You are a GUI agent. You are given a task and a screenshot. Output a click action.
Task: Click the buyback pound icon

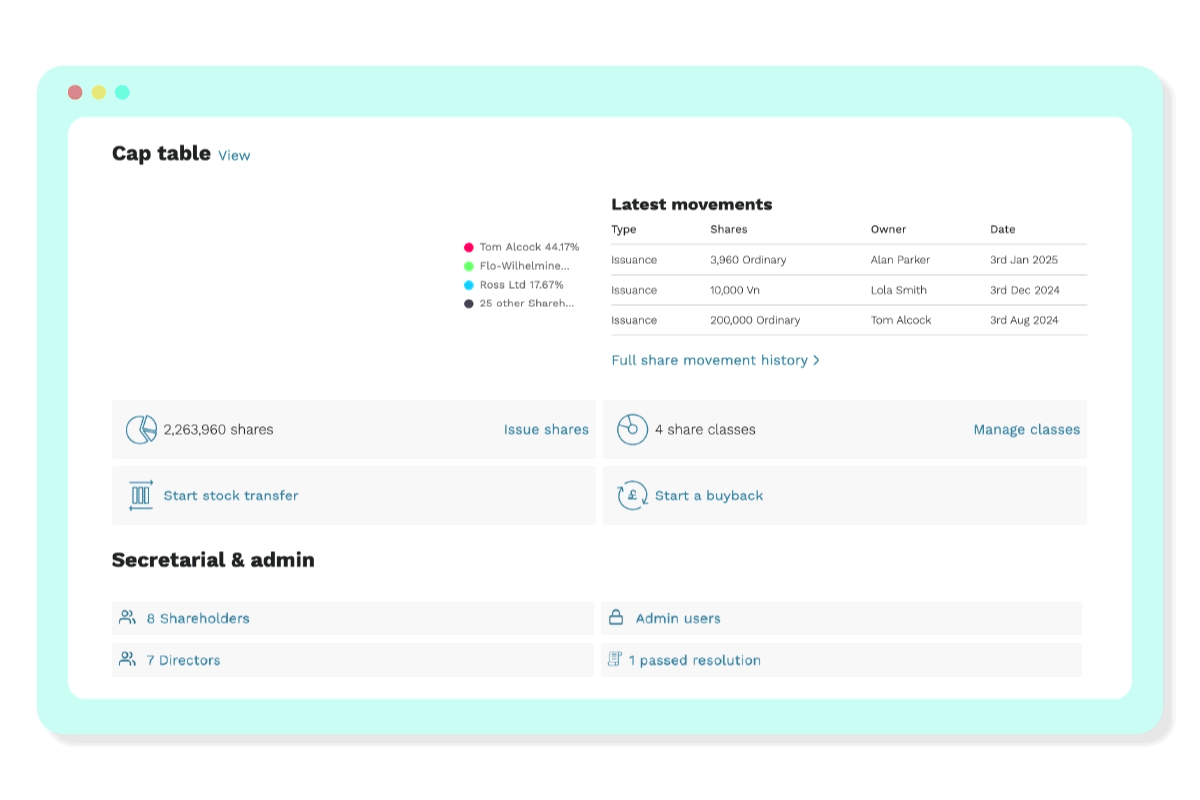pyautogui.click(x=632, y=495)
